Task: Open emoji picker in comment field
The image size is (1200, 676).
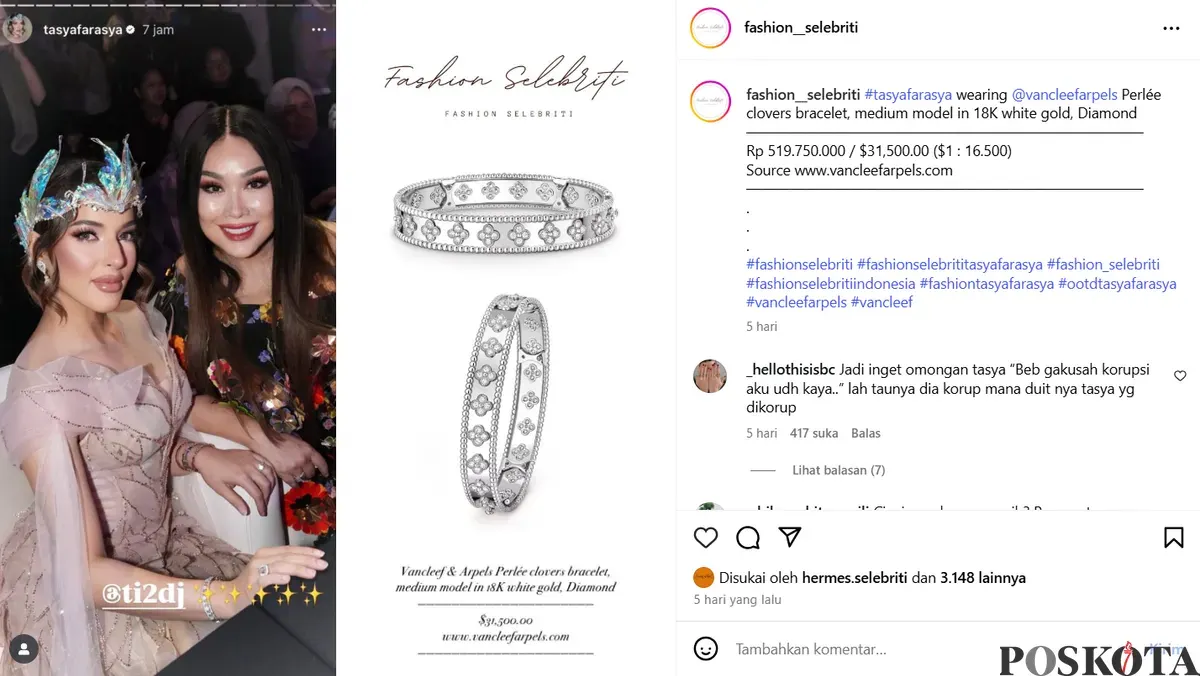Action: pyautogui.click(x=706, y=648)
